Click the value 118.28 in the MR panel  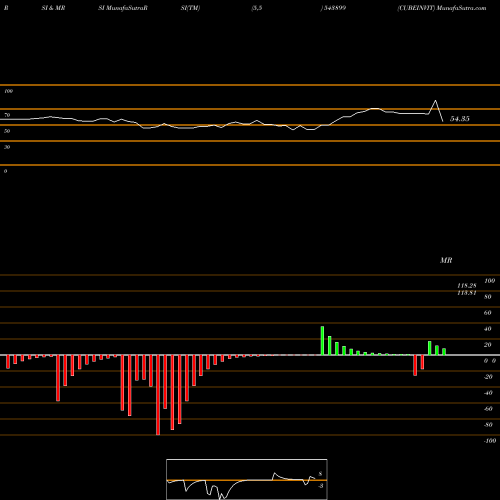click(467, 286)
